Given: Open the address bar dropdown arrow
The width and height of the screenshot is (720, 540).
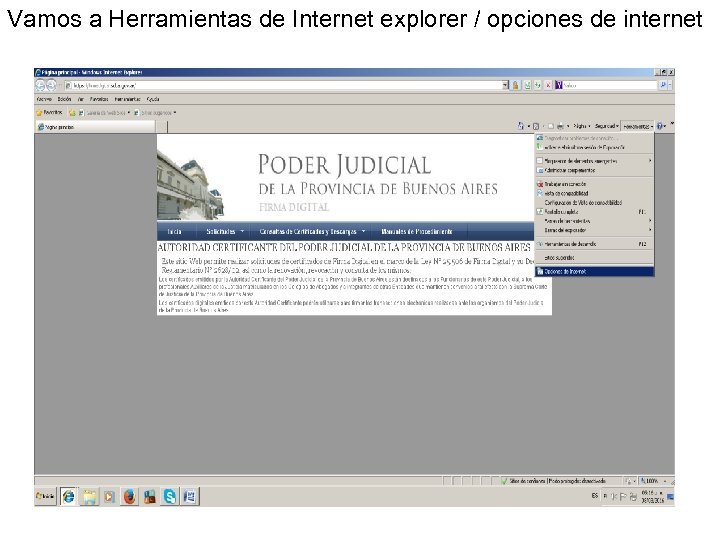Looking at the screenshot, I should [505, 85].
